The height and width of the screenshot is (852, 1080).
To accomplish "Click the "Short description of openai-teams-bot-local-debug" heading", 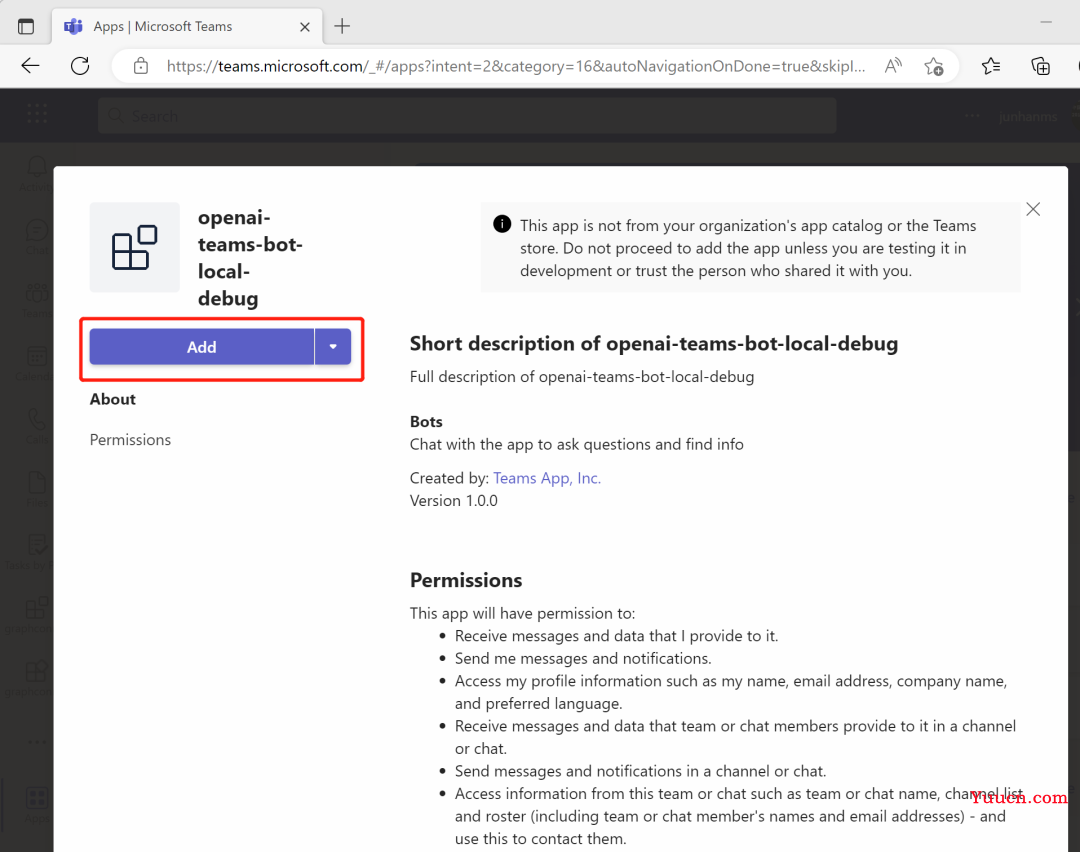I will click(654, 344).
